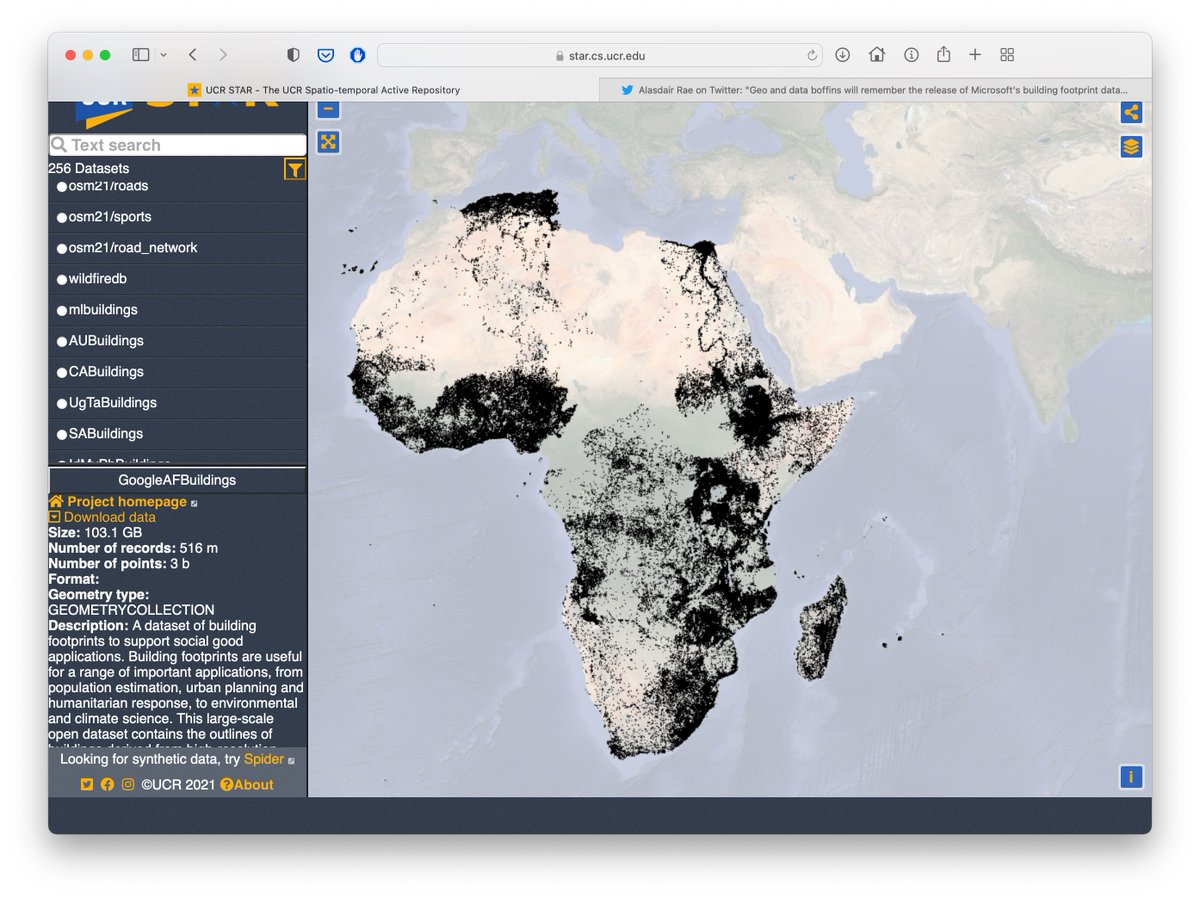Screen dimensions: 1200x898
Task: Click the Pocket extension icon
Action: point(325,55)
